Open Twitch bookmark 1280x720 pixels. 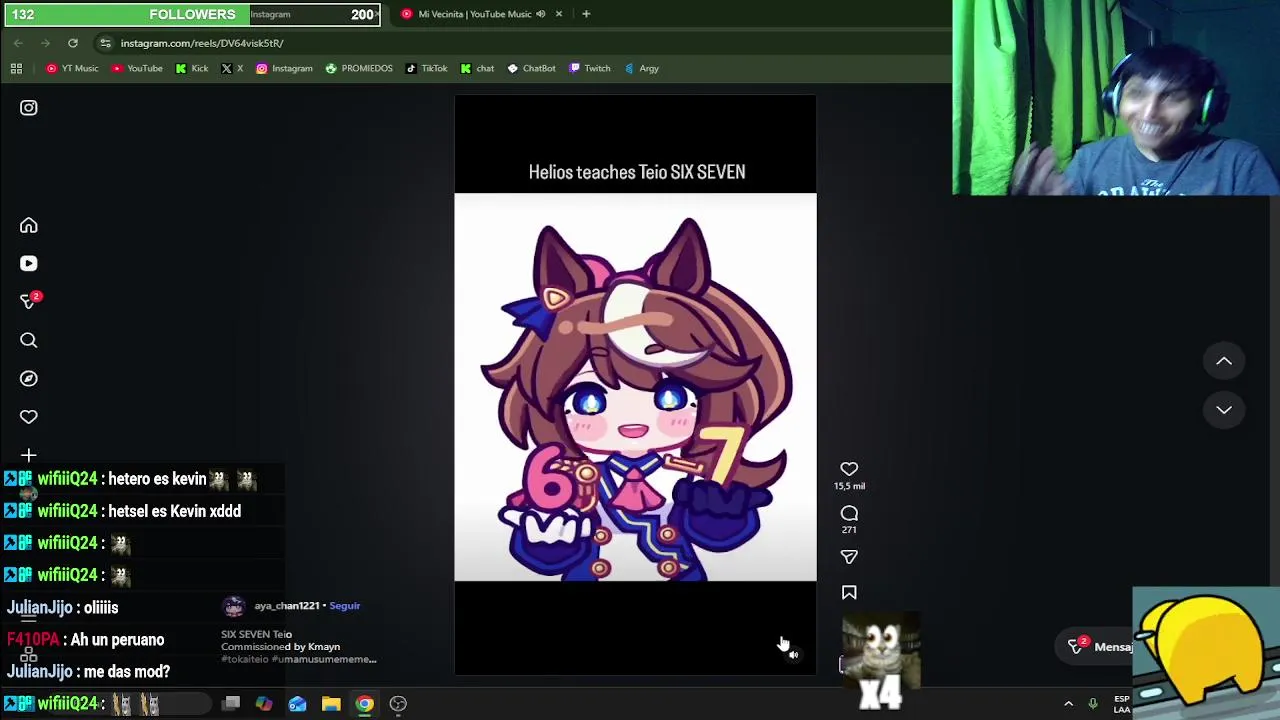coord(589,68)
